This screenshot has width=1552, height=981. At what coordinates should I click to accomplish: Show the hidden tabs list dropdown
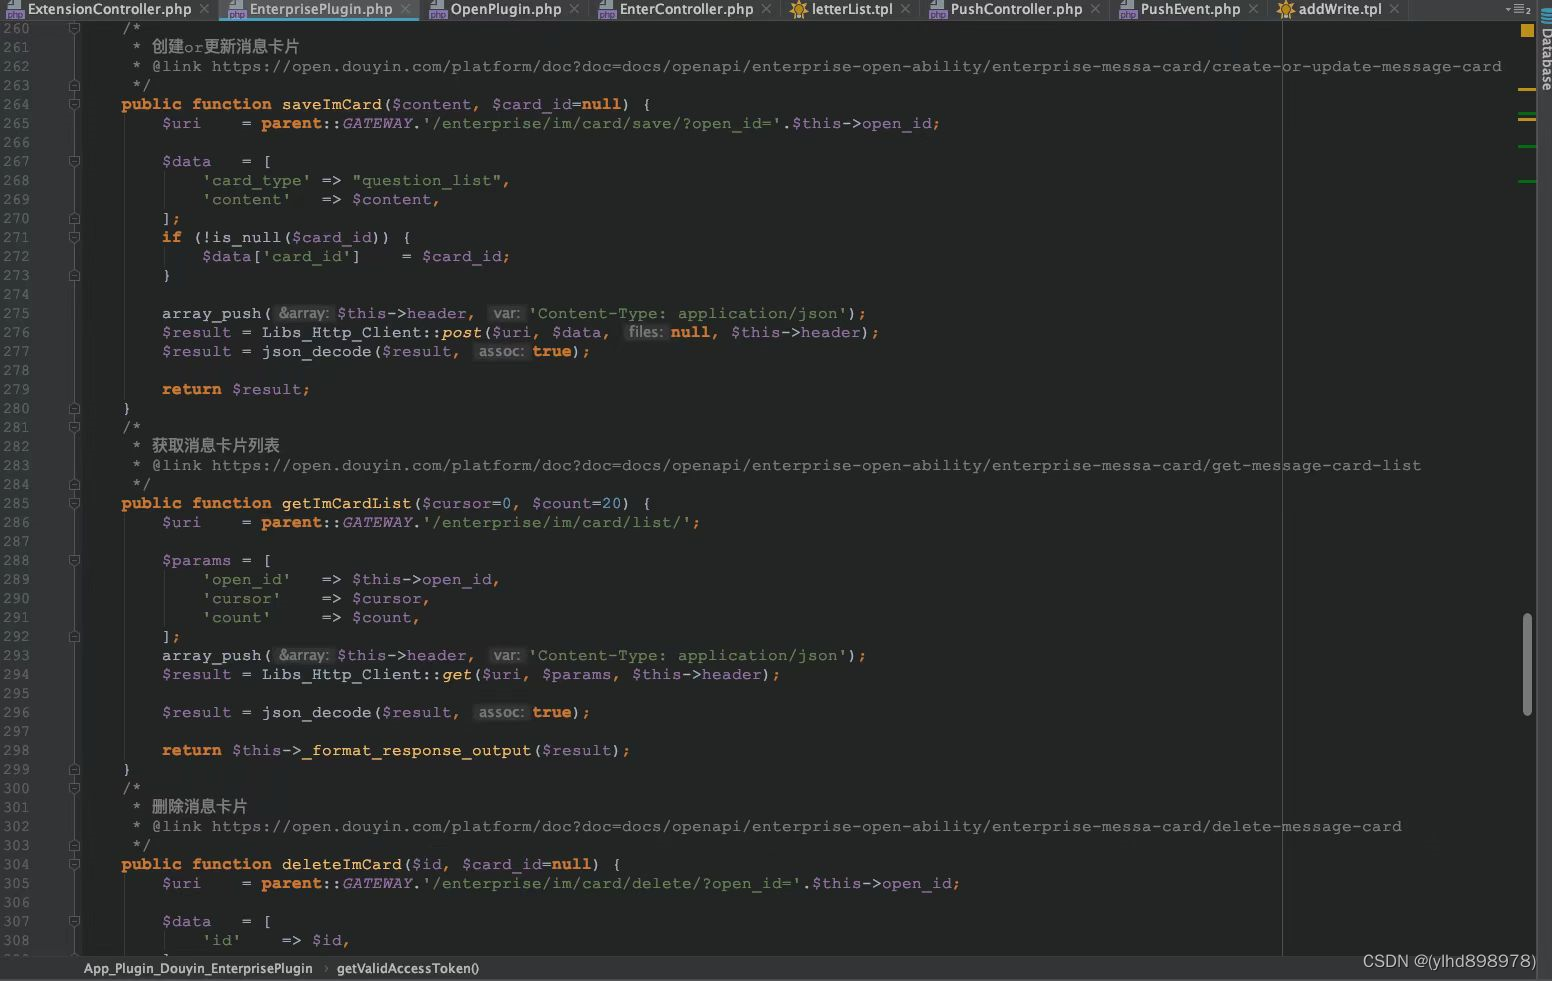1517,9
